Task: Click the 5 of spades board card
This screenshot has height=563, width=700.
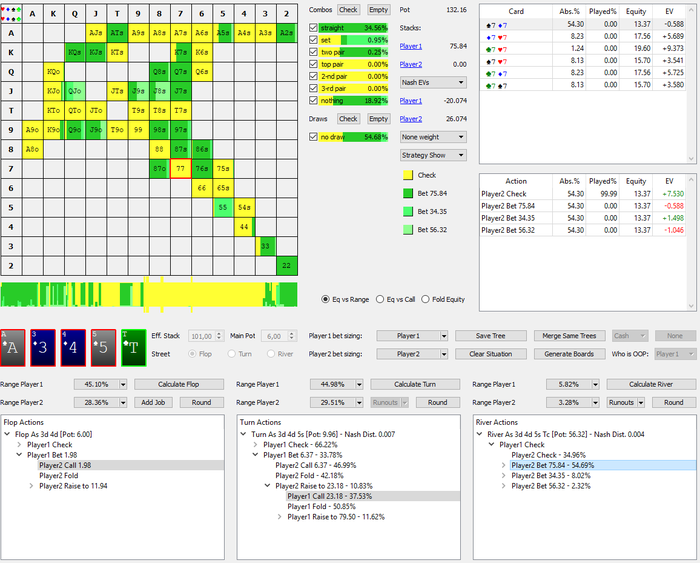Action: click(x=103, y=348)
